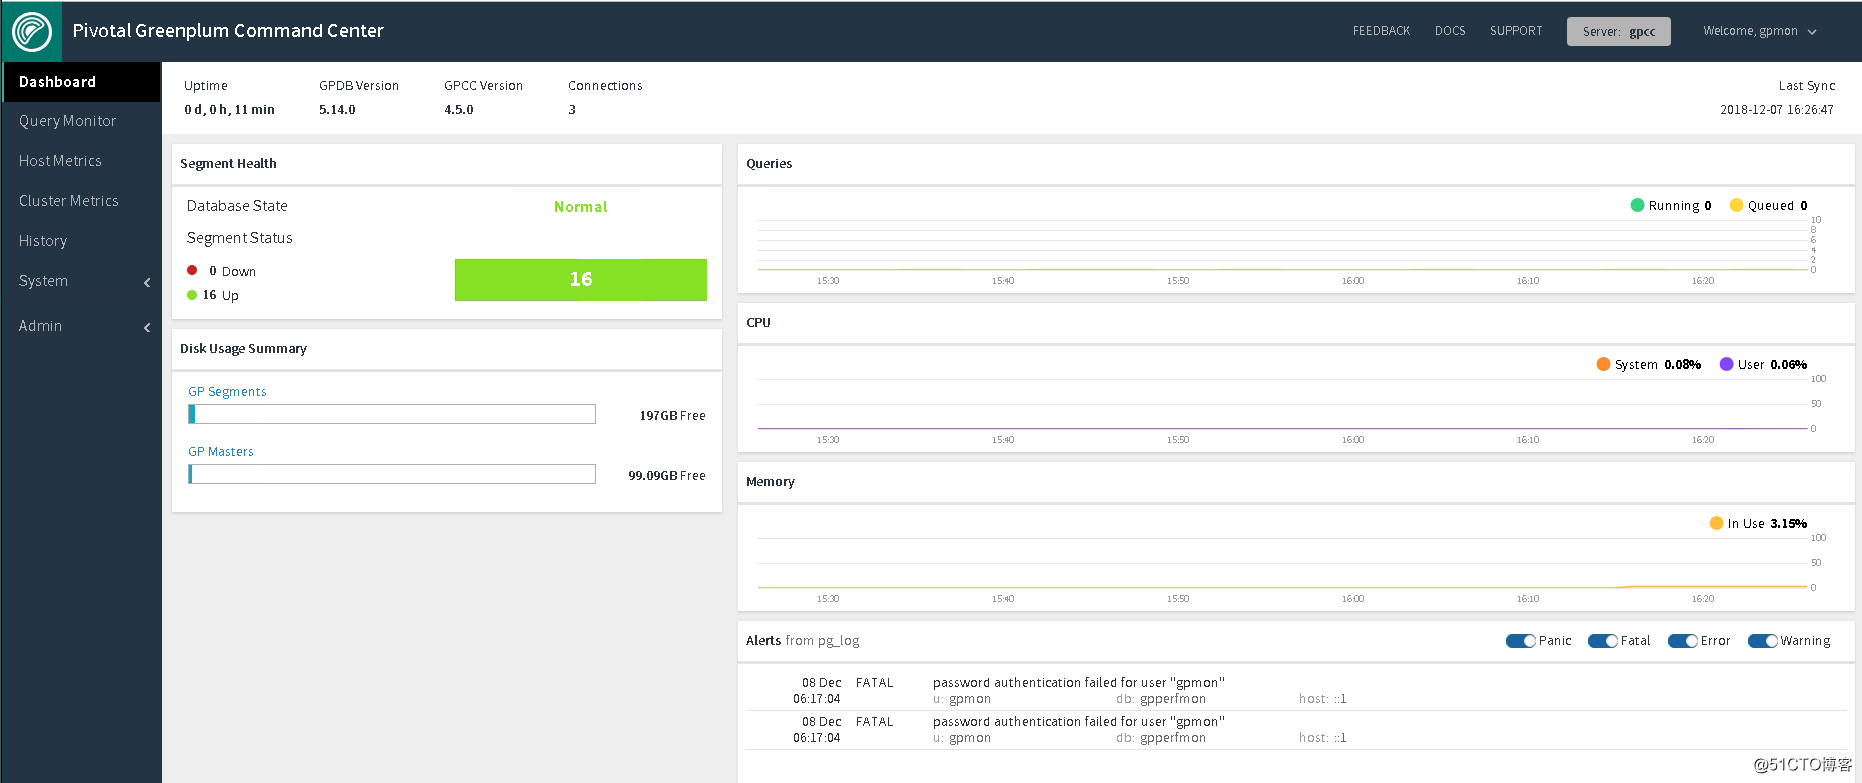This screenshot has width=1862, height=783.
Task: Click the Segment Health panel title
Action: coord(228,164)
